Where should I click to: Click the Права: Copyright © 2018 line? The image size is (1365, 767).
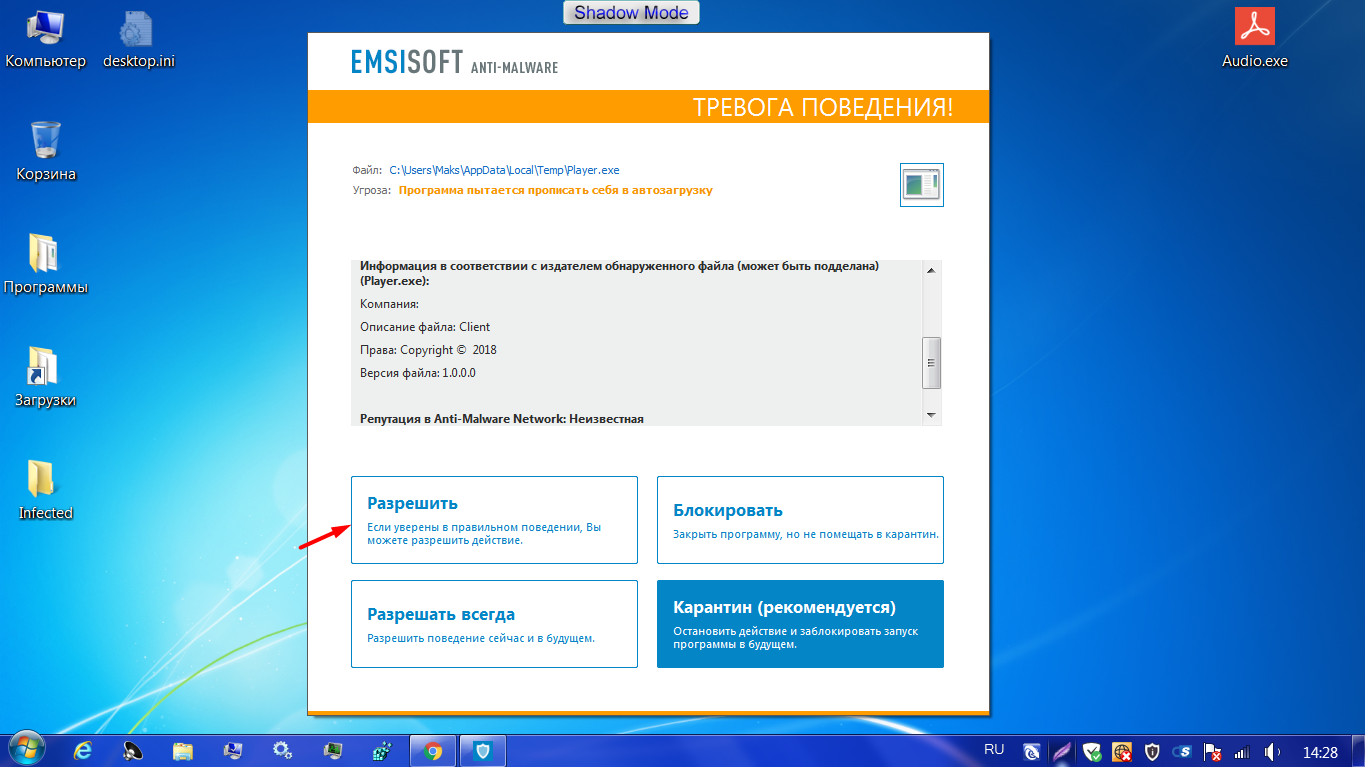pyautogui.click(x=428, y=350)
